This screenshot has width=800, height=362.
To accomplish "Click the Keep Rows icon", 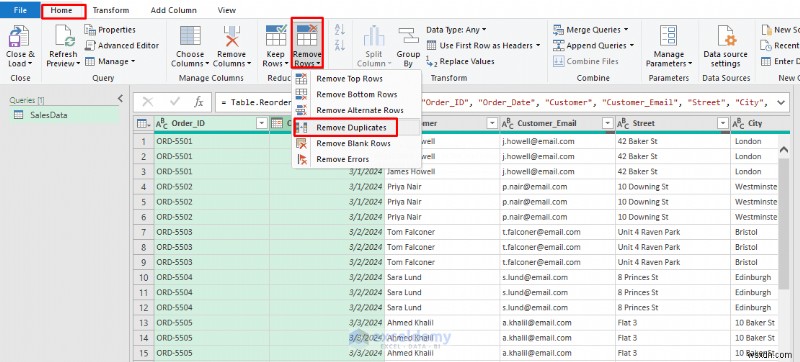I will click(276, 36).
